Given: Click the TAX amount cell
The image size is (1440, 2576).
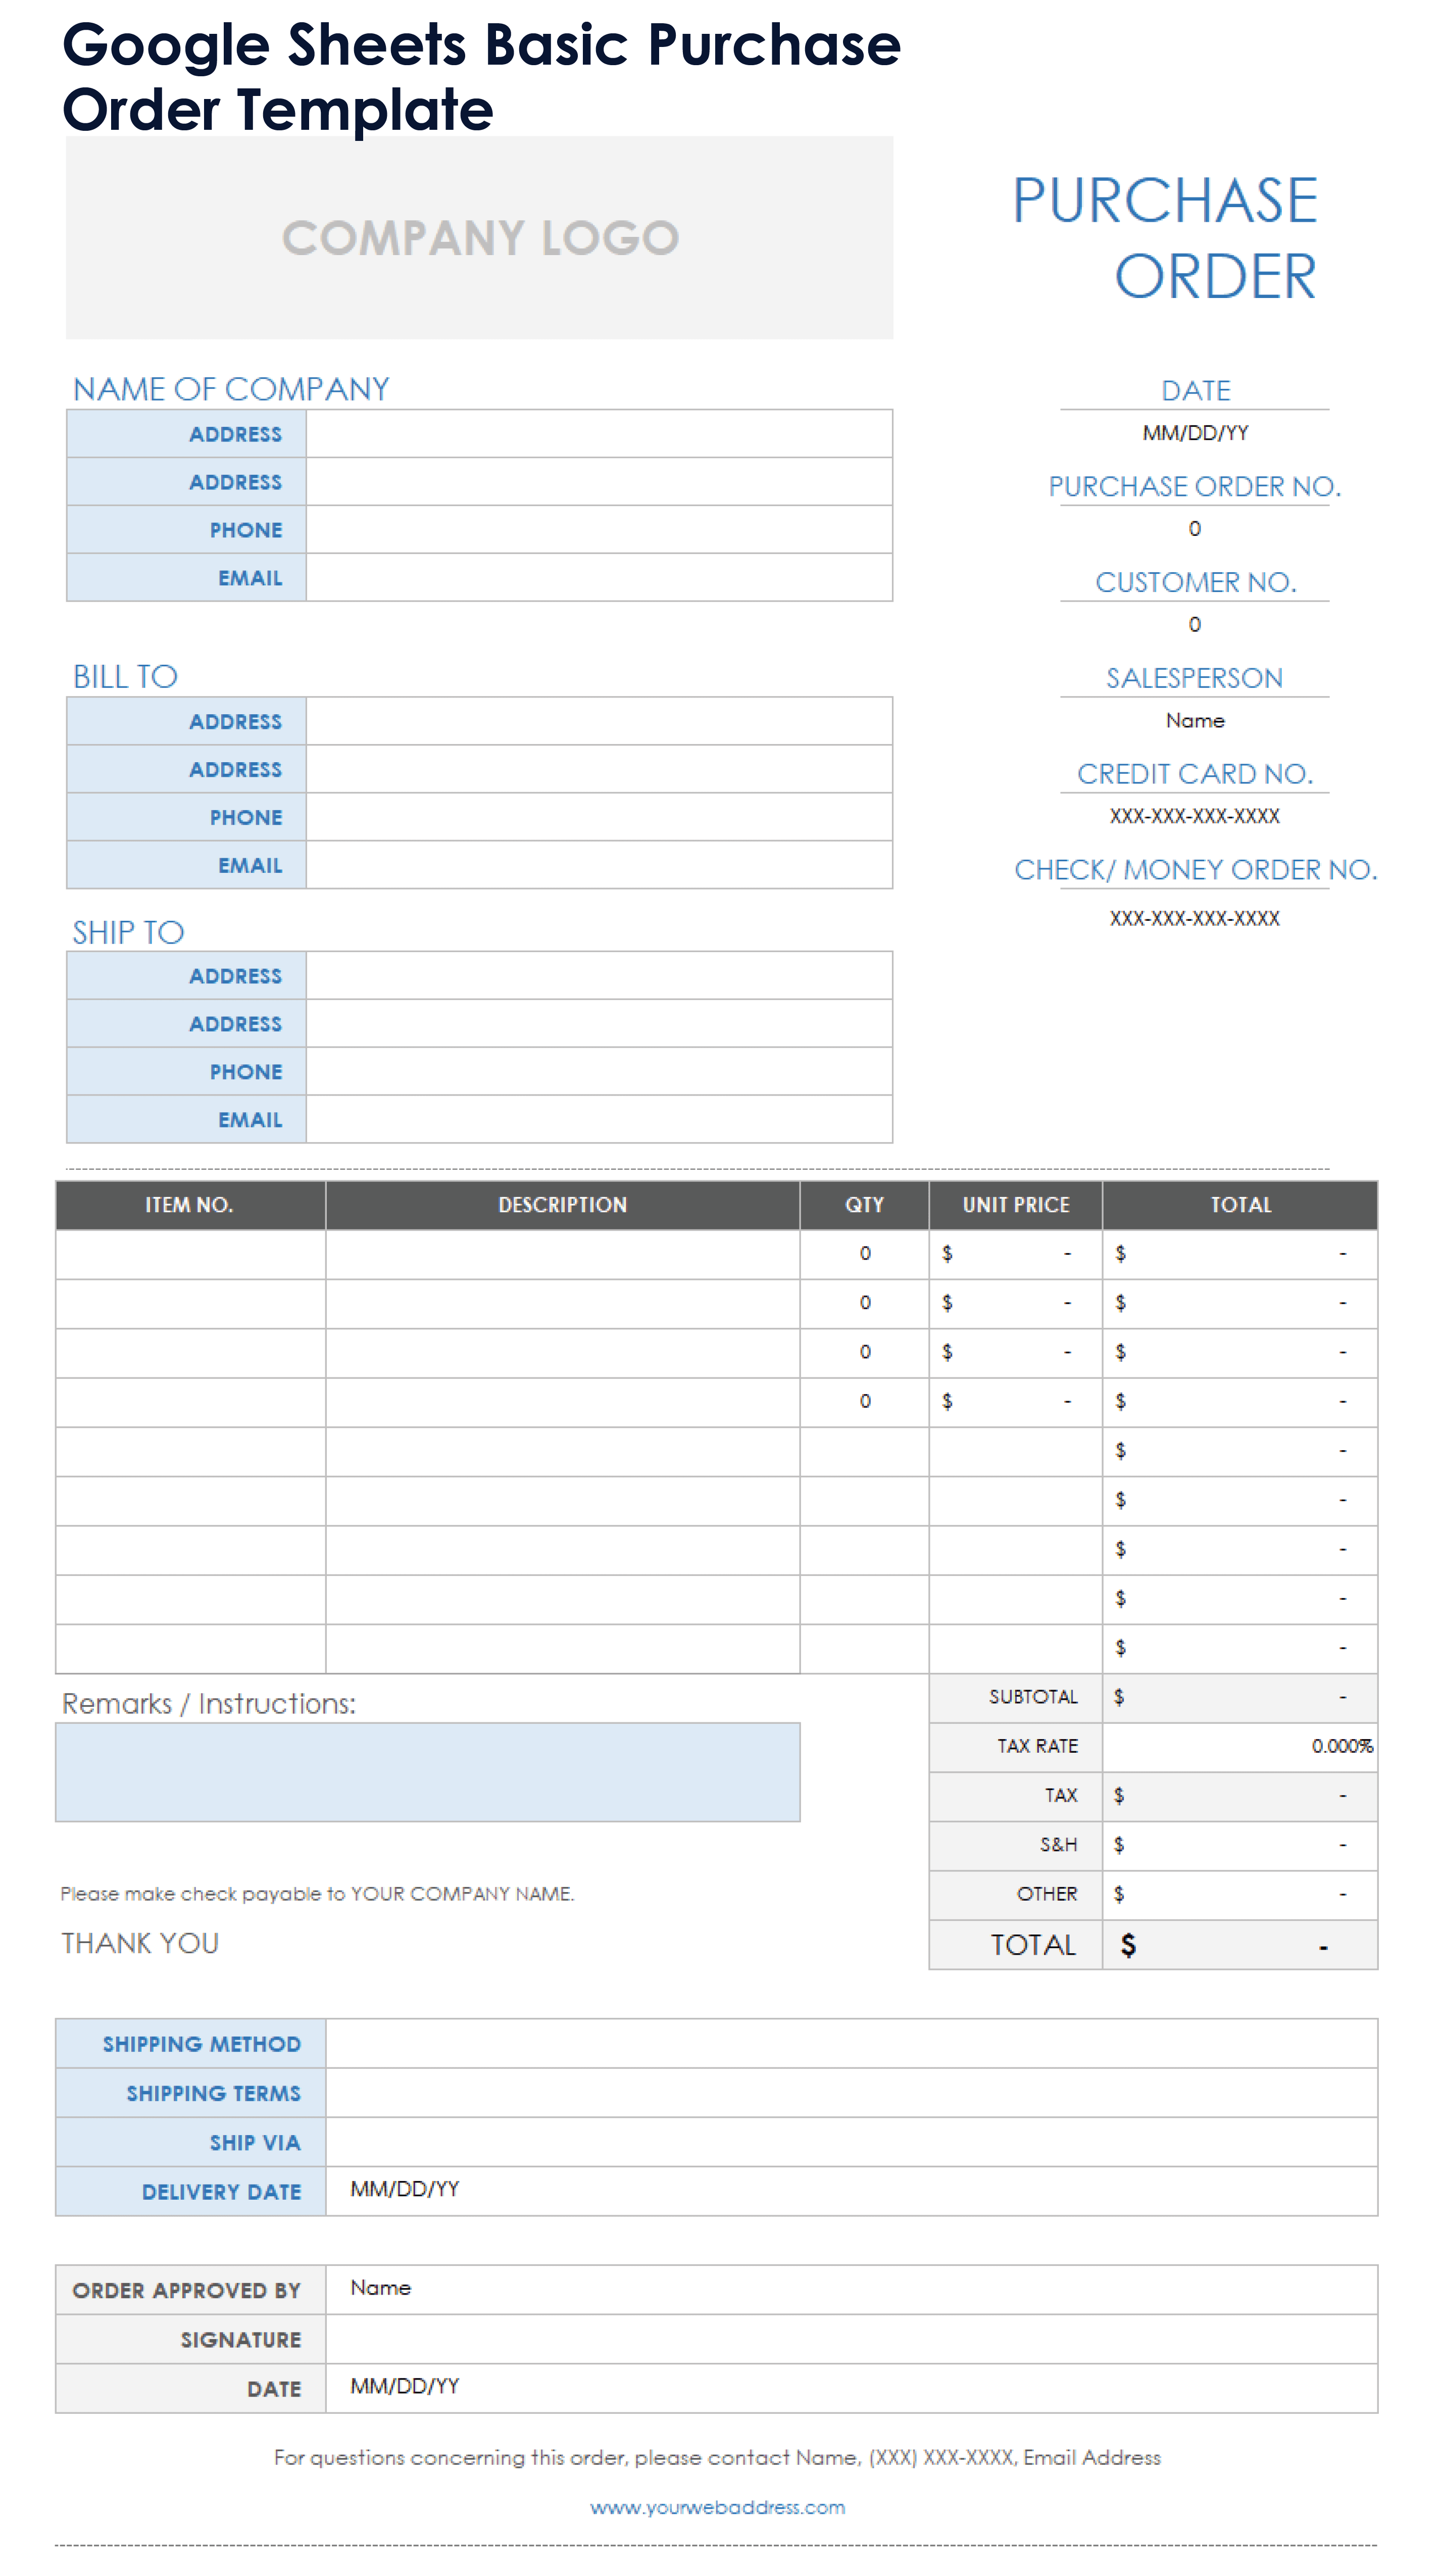Looking at the screenshot, I should 1240,1796.
